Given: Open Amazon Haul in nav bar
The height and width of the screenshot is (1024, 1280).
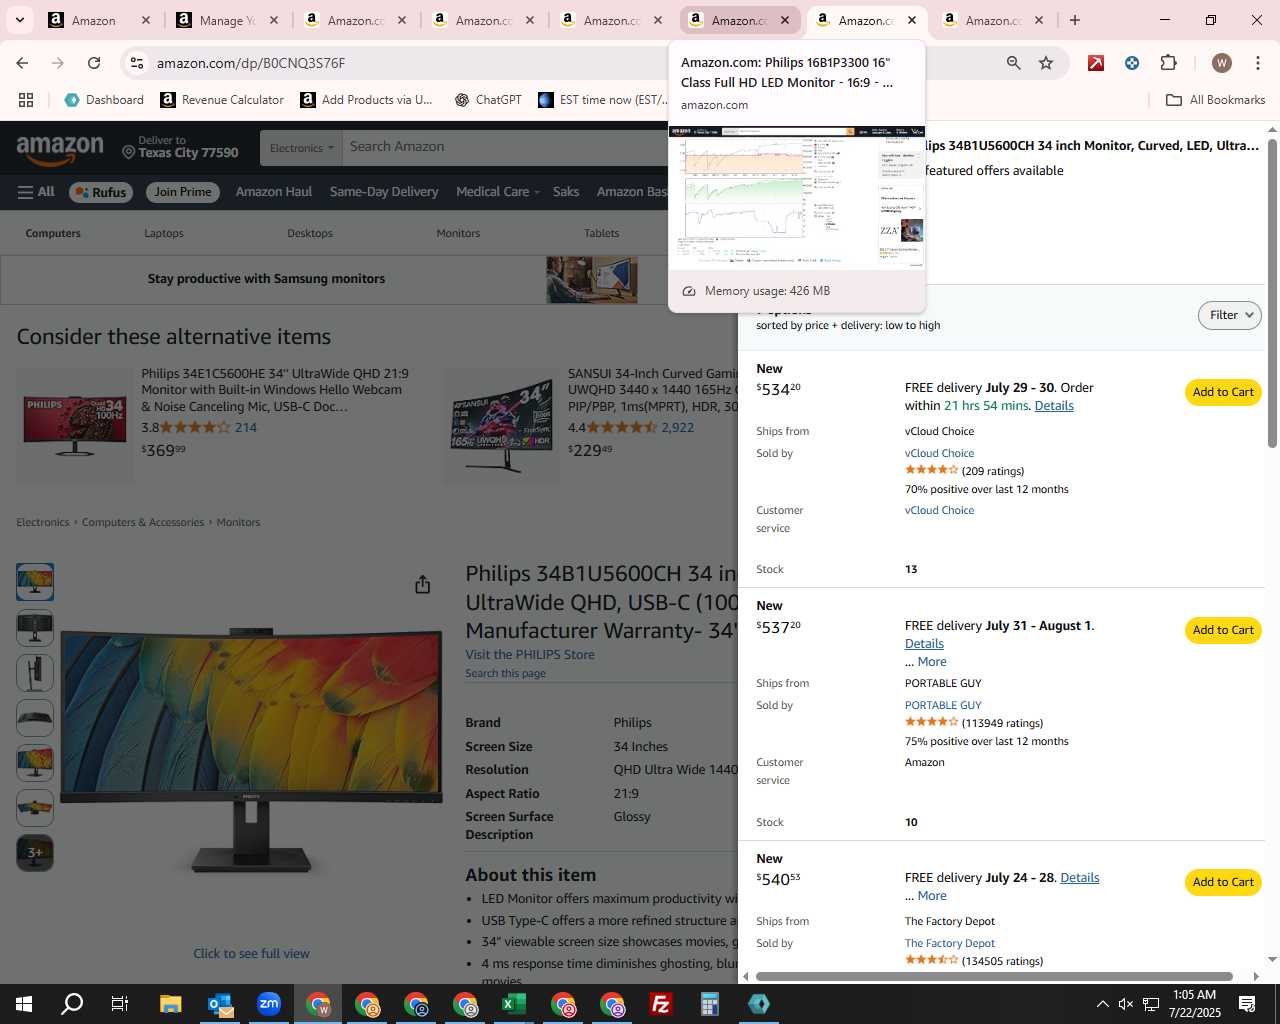Looking at the screenshot, I should click(274, 192).
